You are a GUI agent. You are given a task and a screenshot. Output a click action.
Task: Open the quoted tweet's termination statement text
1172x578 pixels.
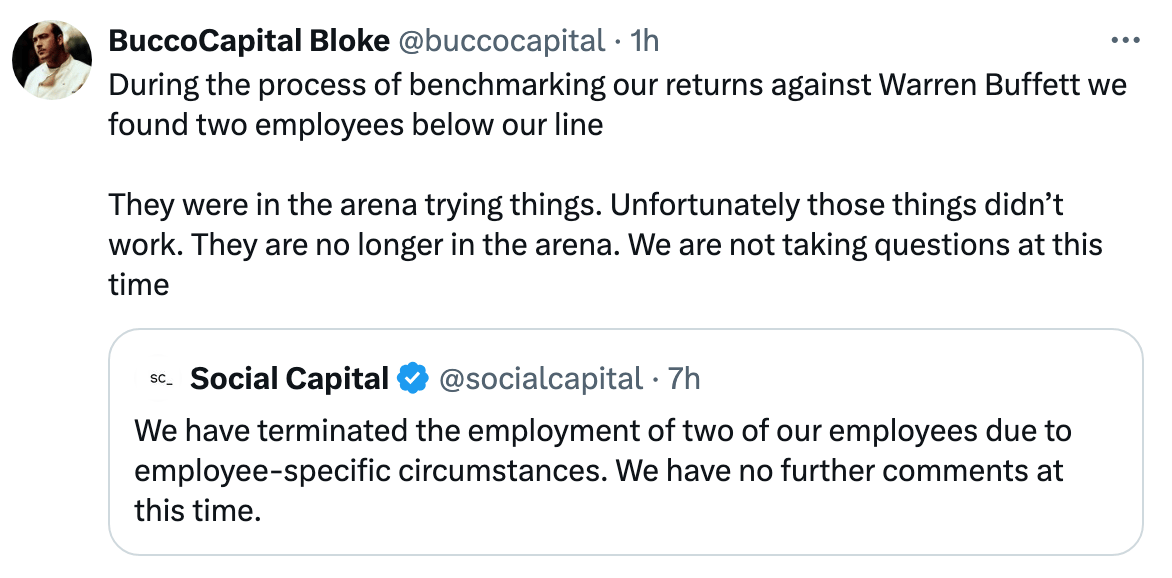pos(600,470)
